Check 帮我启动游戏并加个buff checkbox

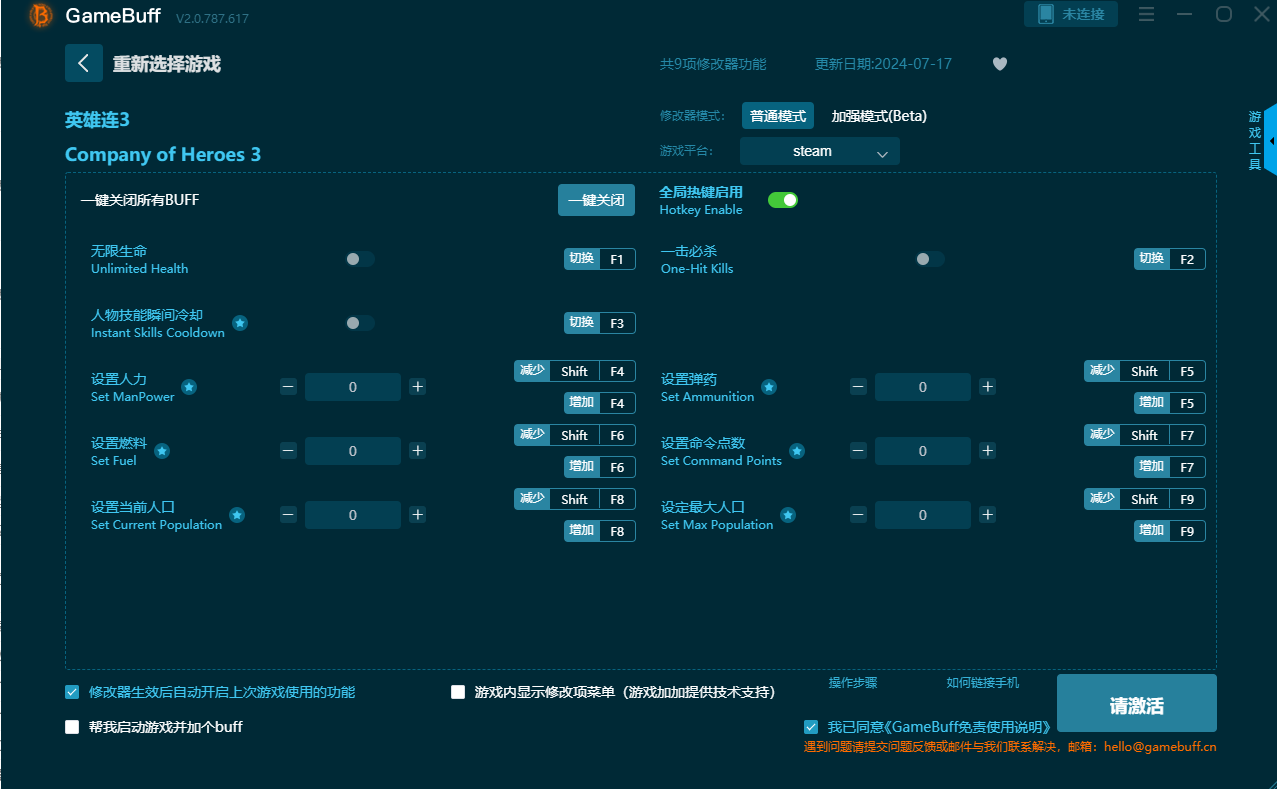pos(72,727)
